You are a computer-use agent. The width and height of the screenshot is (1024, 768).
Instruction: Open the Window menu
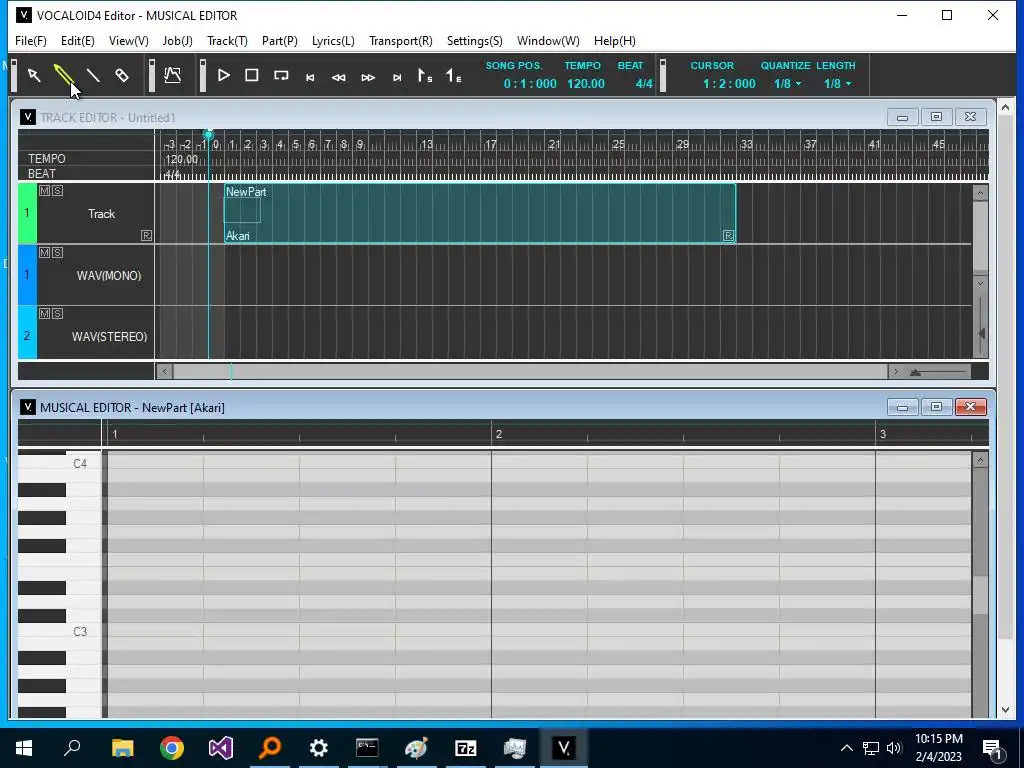click(548, 40)
